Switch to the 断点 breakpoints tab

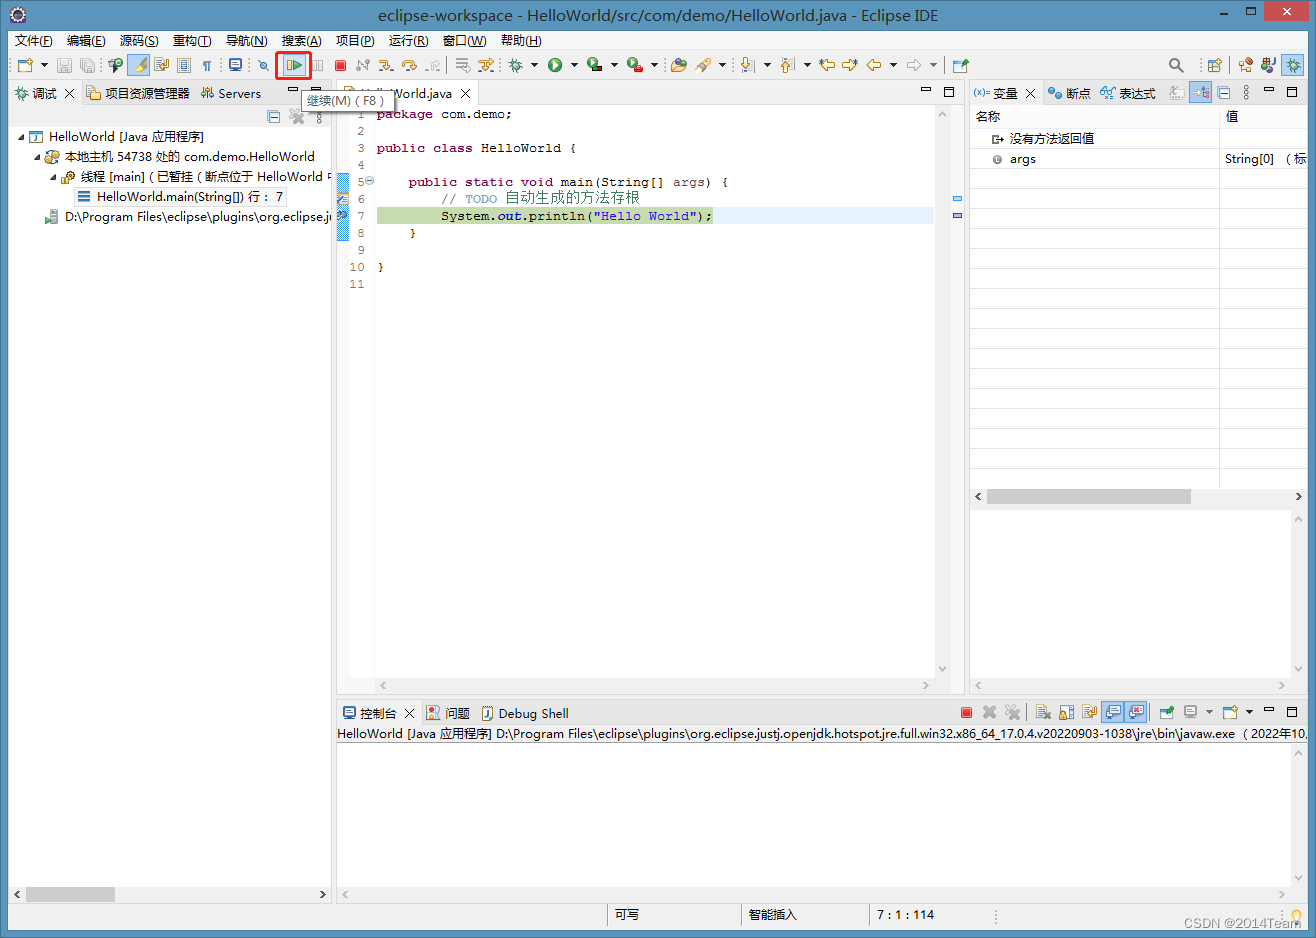pyautogui.click(x=1069, y=93)
